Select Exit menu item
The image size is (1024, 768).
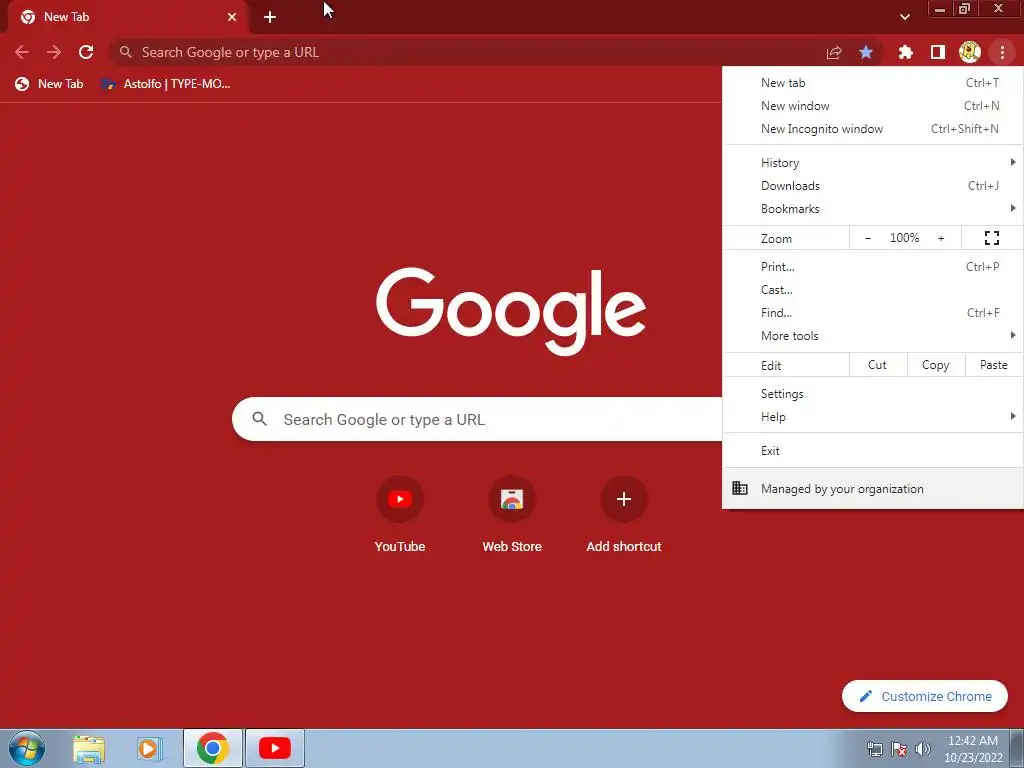[872, 451]
